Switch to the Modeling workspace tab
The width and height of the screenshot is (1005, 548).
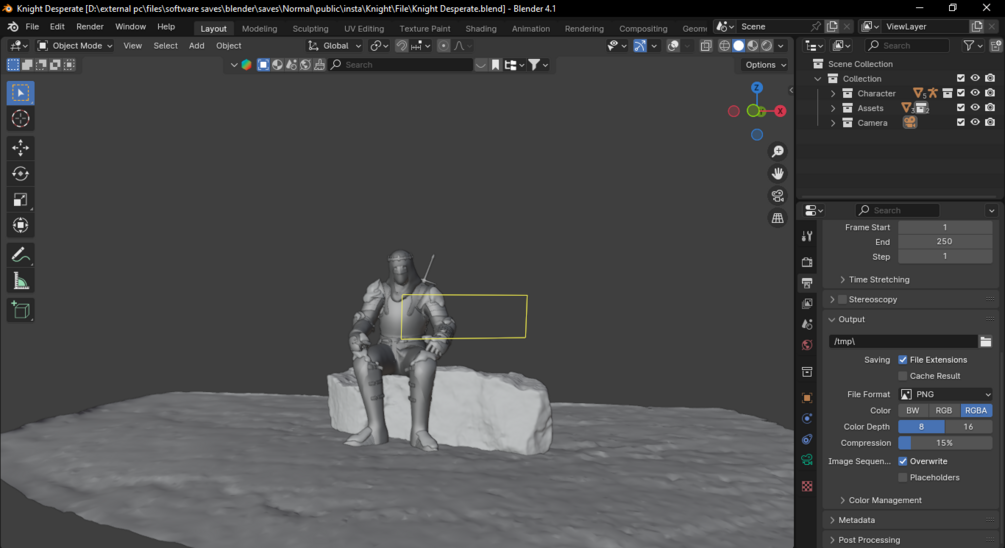point(260,28)
